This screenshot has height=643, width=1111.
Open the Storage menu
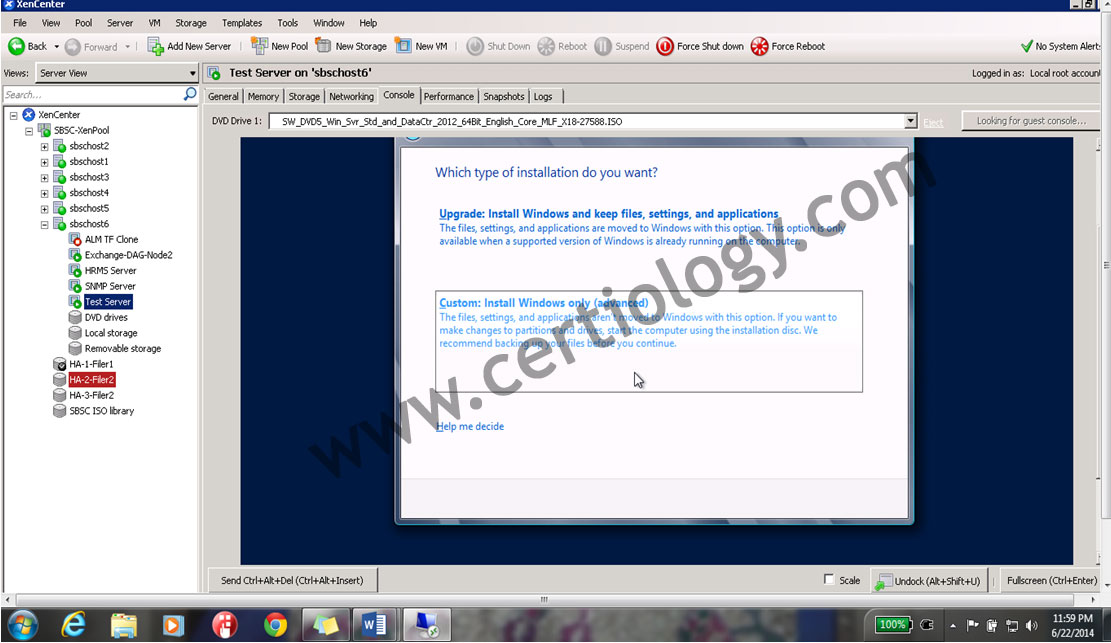pyautogui.click(x=191, y=23)
